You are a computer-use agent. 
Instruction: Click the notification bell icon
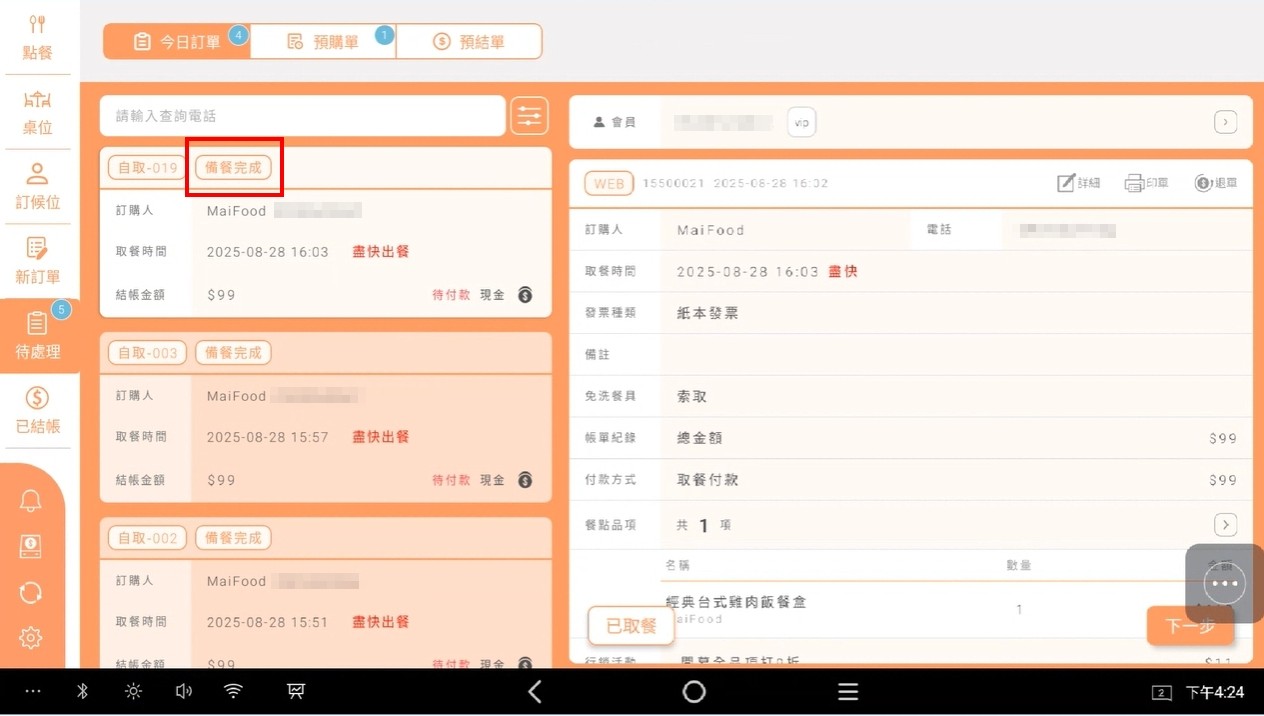pos(31,502)
